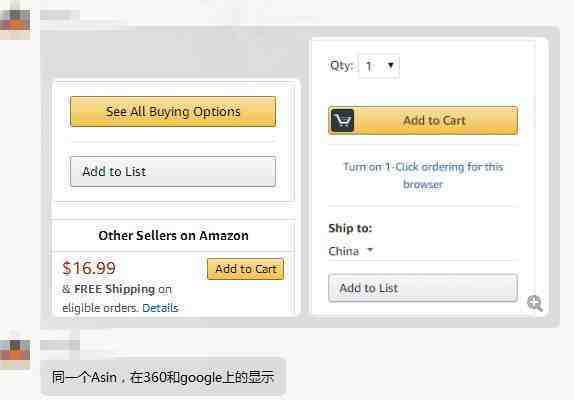574x400 pixels.
Task: Turn on 1-Click ordering link
Action: [x=423, y=176]
